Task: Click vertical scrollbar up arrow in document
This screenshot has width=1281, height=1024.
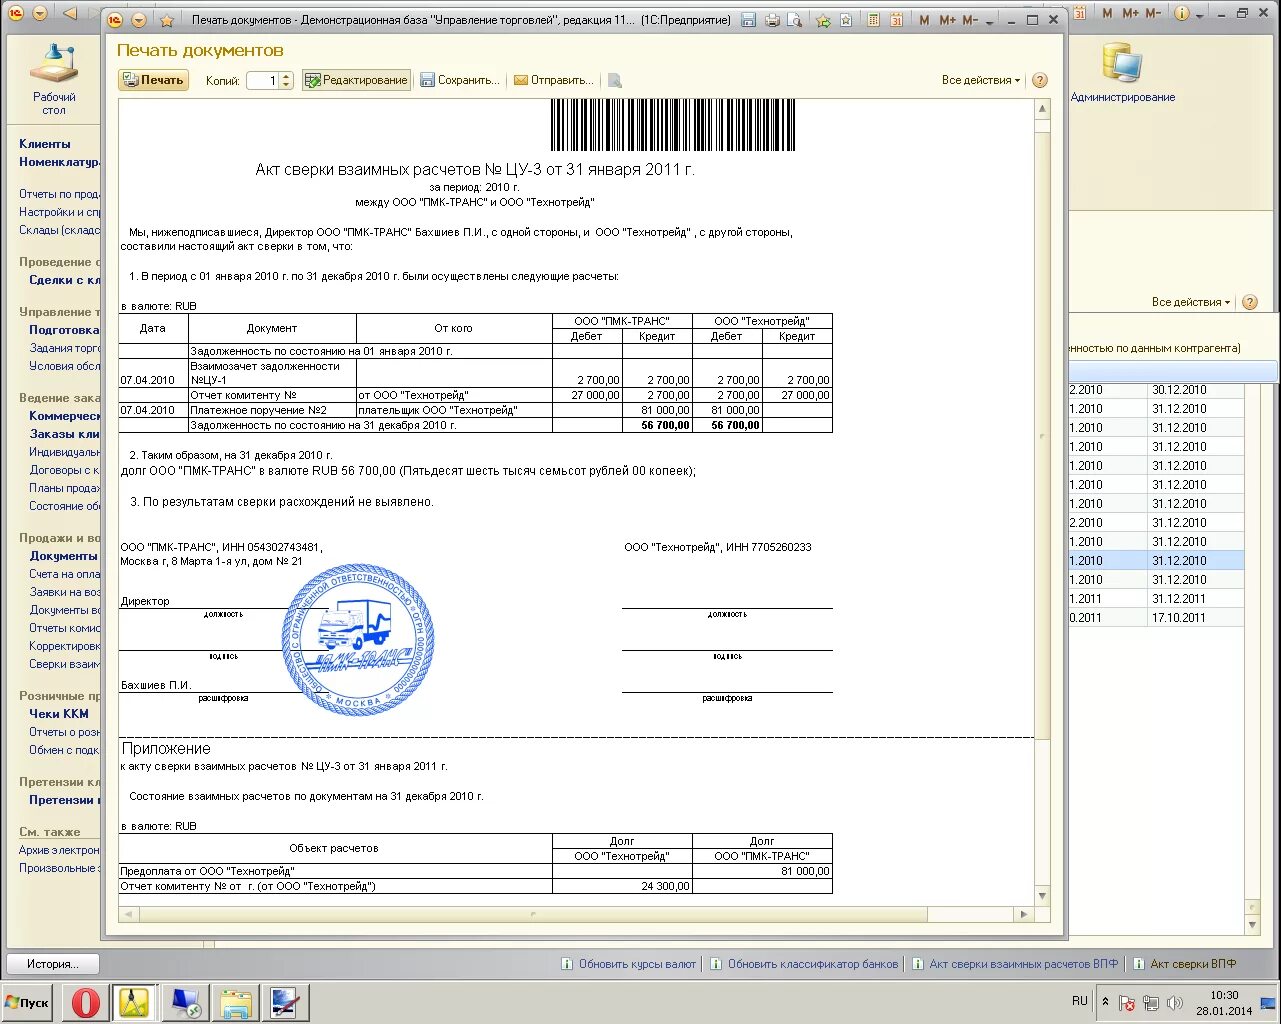Action: tap(1043, 108)
